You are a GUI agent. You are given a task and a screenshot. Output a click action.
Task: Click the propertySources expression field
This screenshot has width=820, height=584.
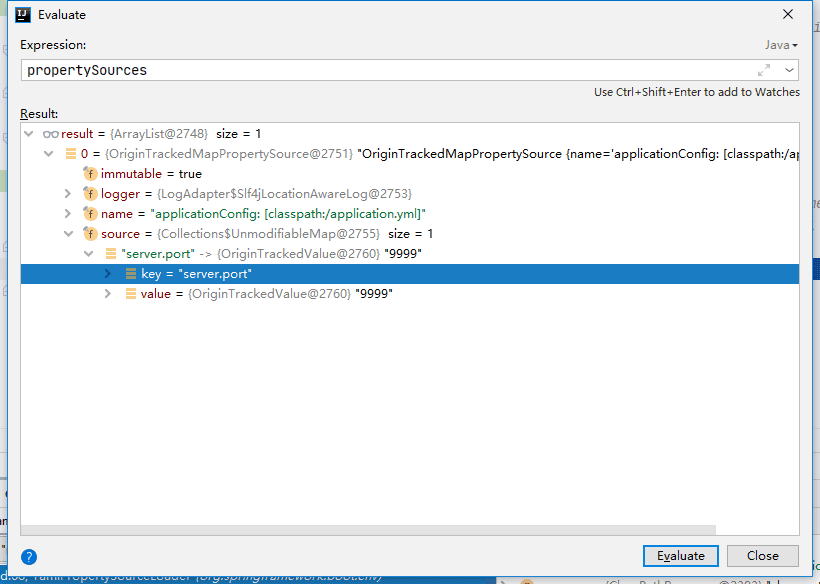(x=380, y=70)
